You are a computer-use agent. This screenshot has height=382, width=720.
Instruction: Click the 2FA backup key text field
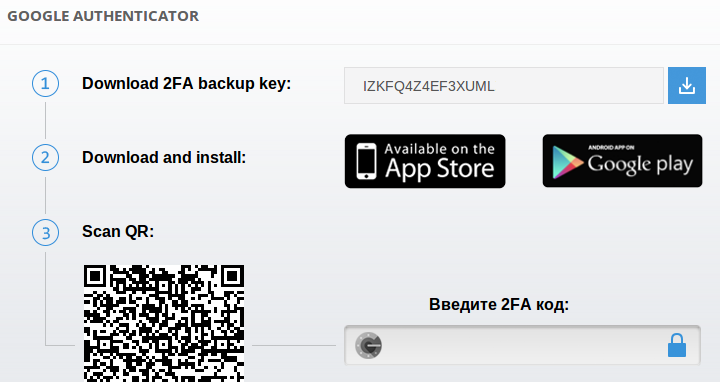pos(504,85)
